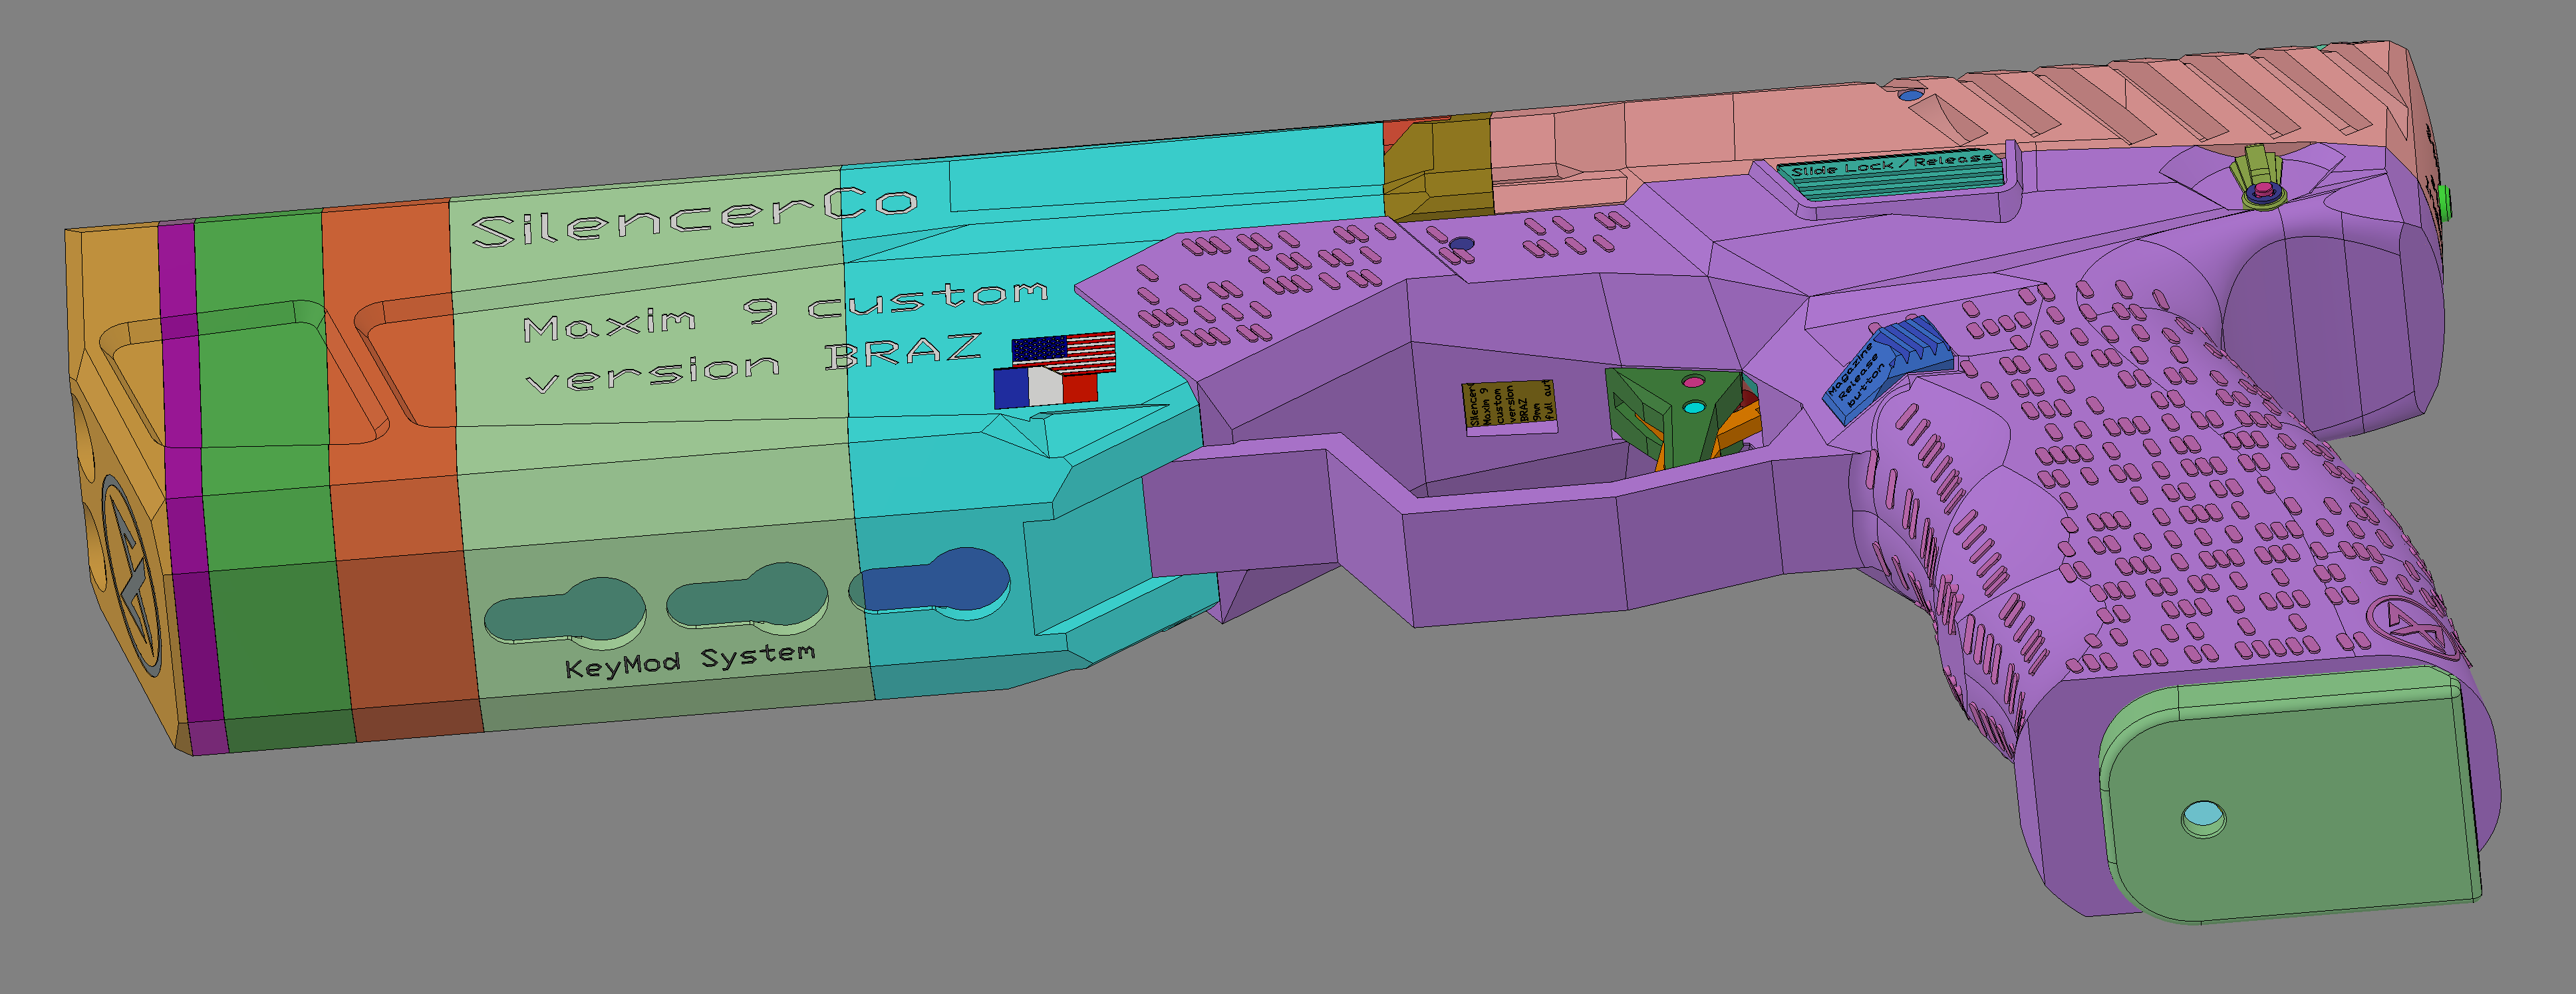This screenshot has width=2576, height=994.
Task: Click the blue dot on top of the slide
Action: tap(1910, 96)
